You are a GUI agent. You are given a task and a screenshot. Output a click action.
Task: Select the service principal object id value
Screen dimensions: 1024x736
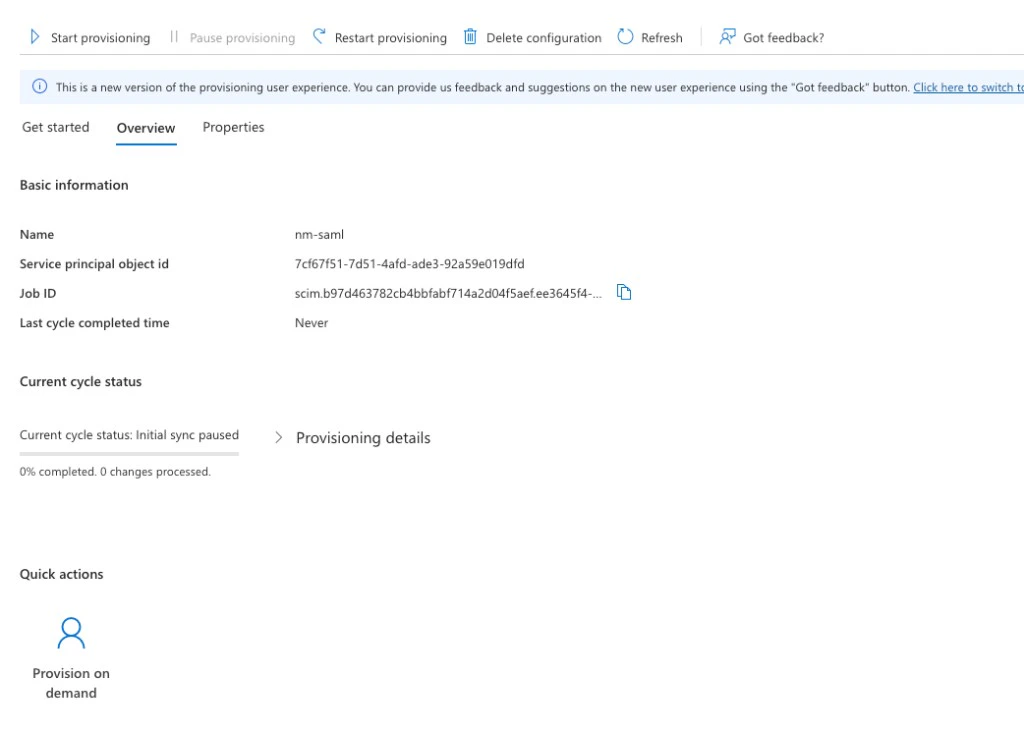pyautogui.click(x=409, y=264)
